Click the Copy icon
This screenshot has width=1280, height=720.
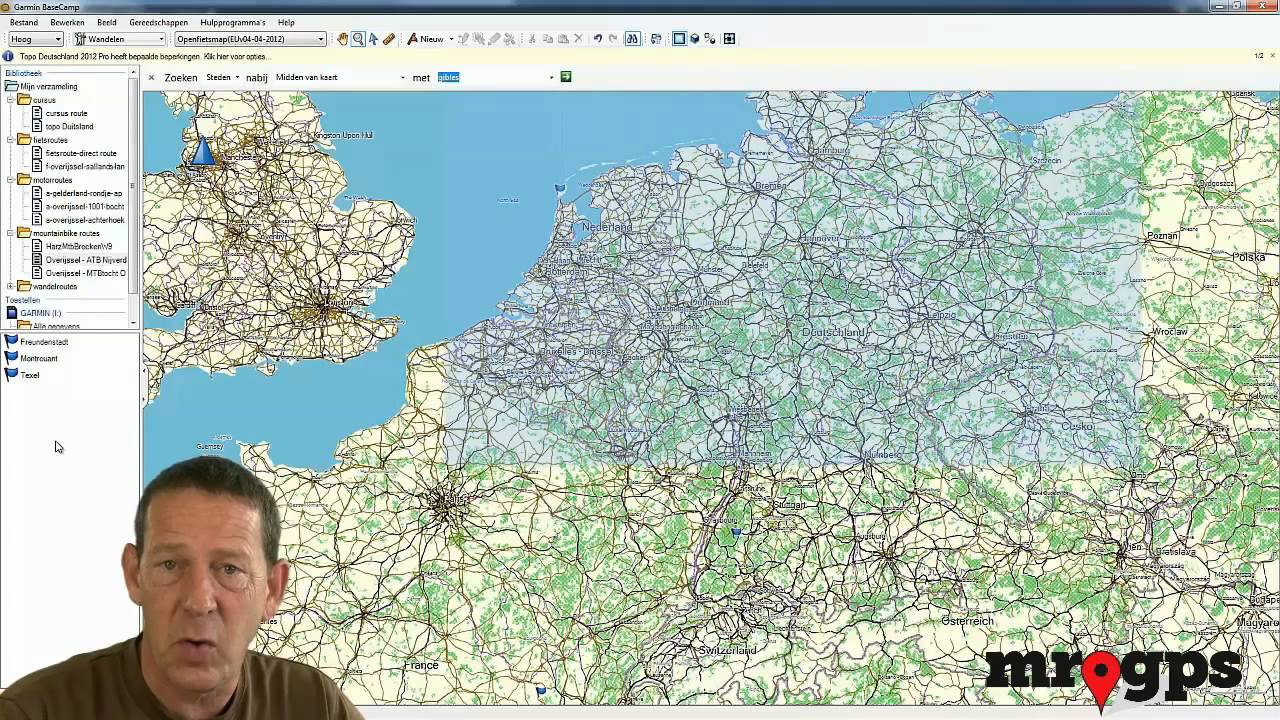[548, 39]
